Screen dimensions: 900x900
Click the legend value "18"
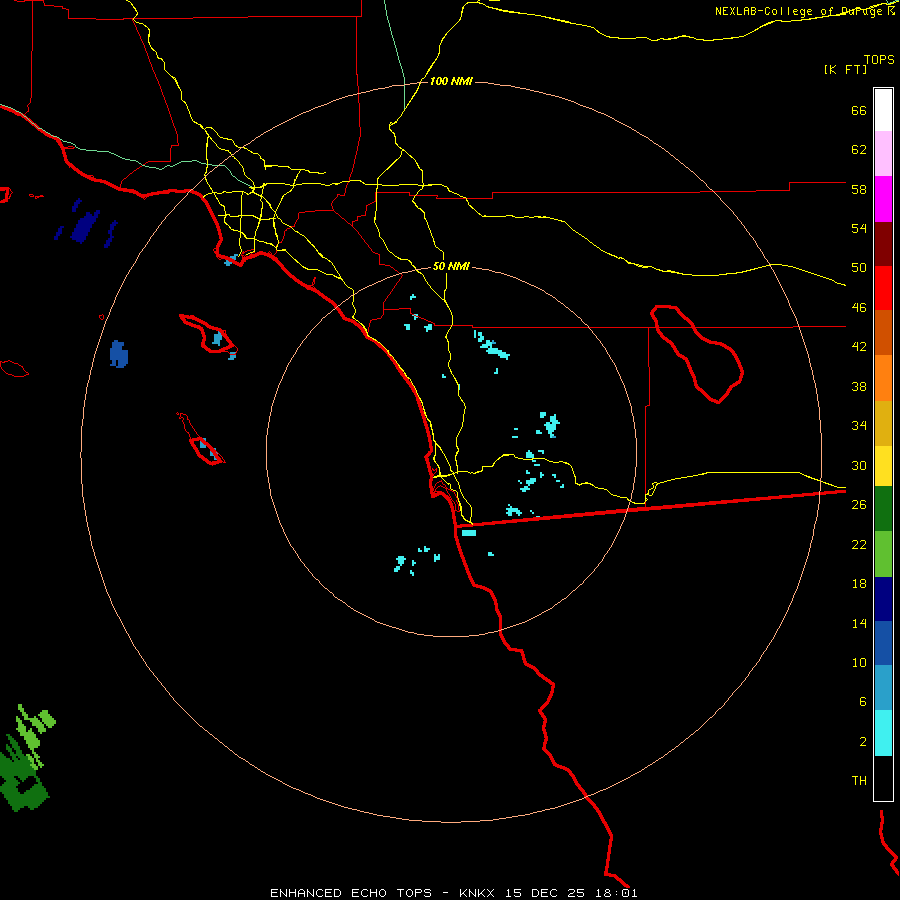(859, 584)
